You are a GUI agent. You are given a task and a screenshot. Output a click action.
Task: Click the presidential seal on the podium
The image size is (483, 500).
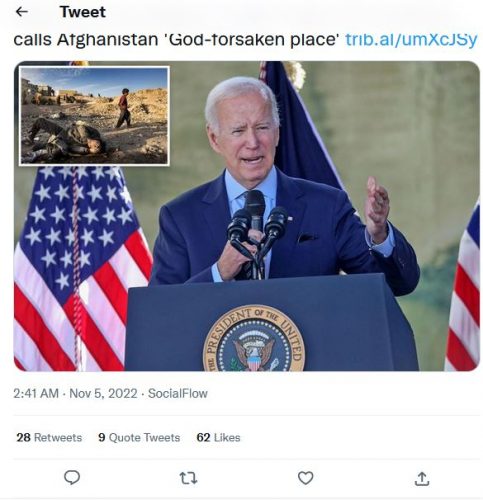[254, 338]
